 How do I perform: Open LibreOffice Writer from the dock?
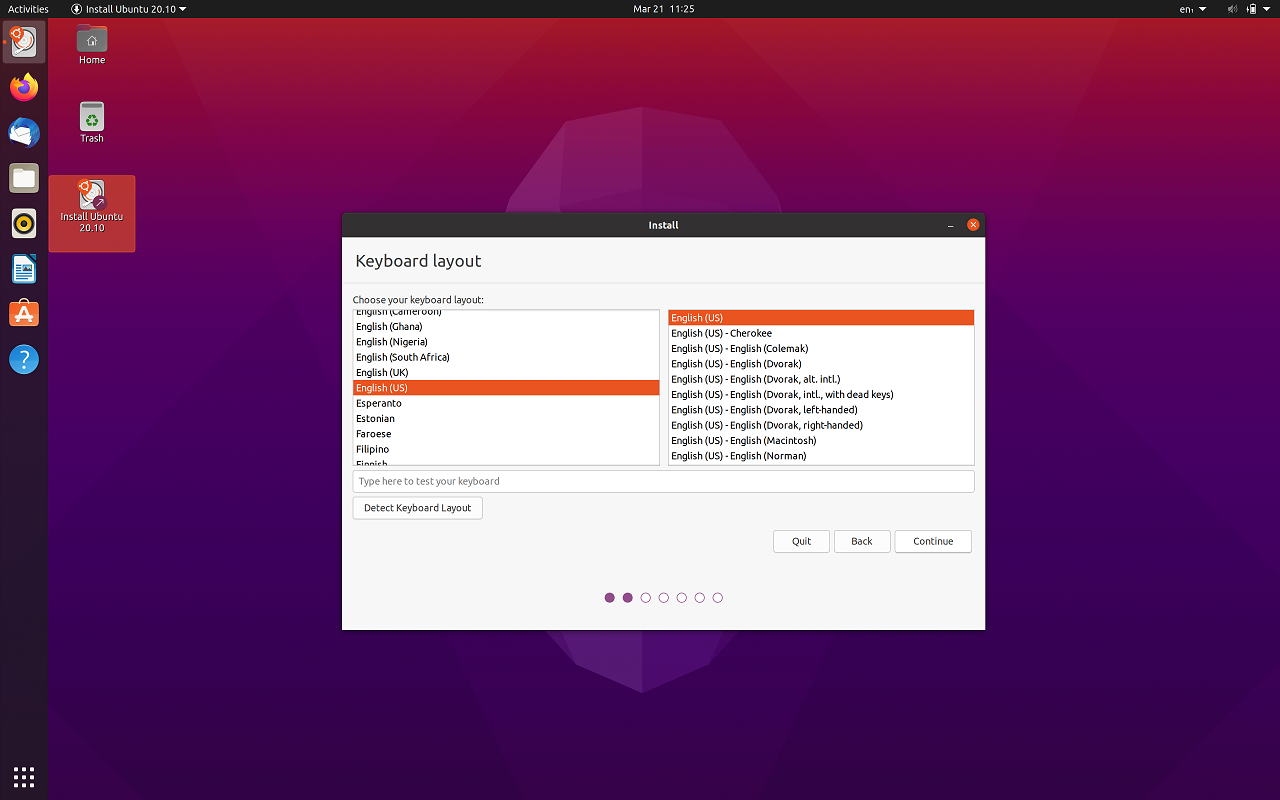(x=24, y=269)
